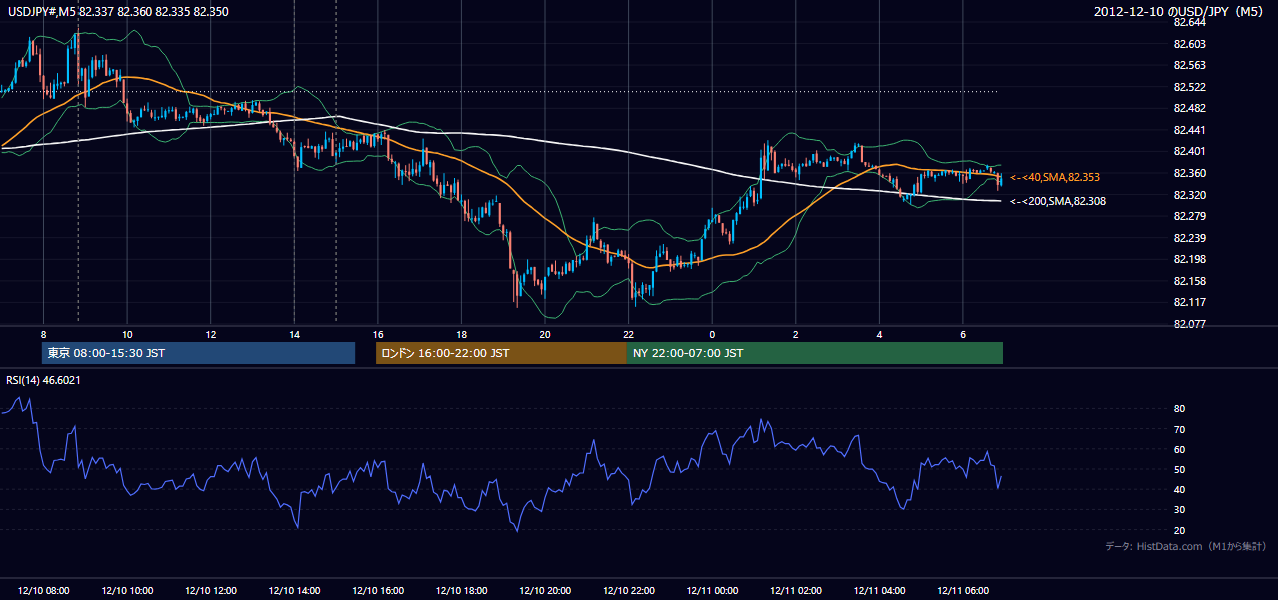Click hour 4 on the price chart axis
Image resolution: width=1278 pixels, height=600 pixels.
click(879, 334)
